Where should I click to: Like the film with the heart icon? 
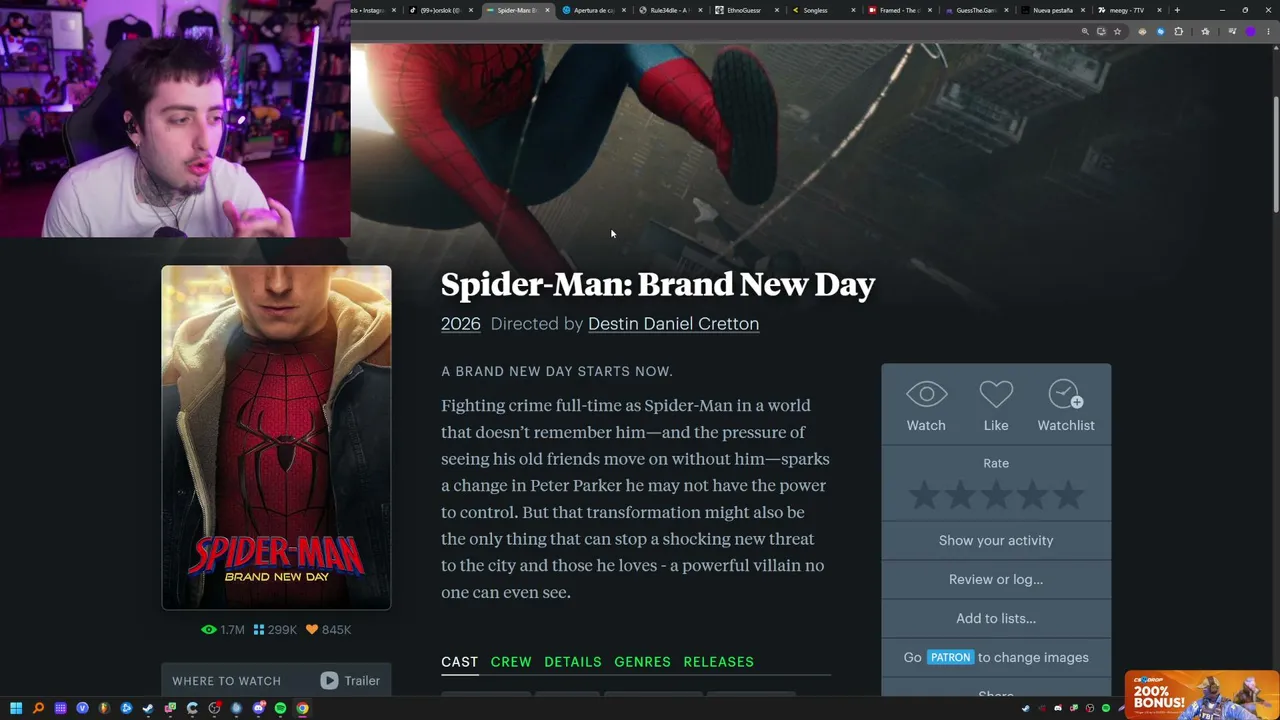[x=996, y=394]
